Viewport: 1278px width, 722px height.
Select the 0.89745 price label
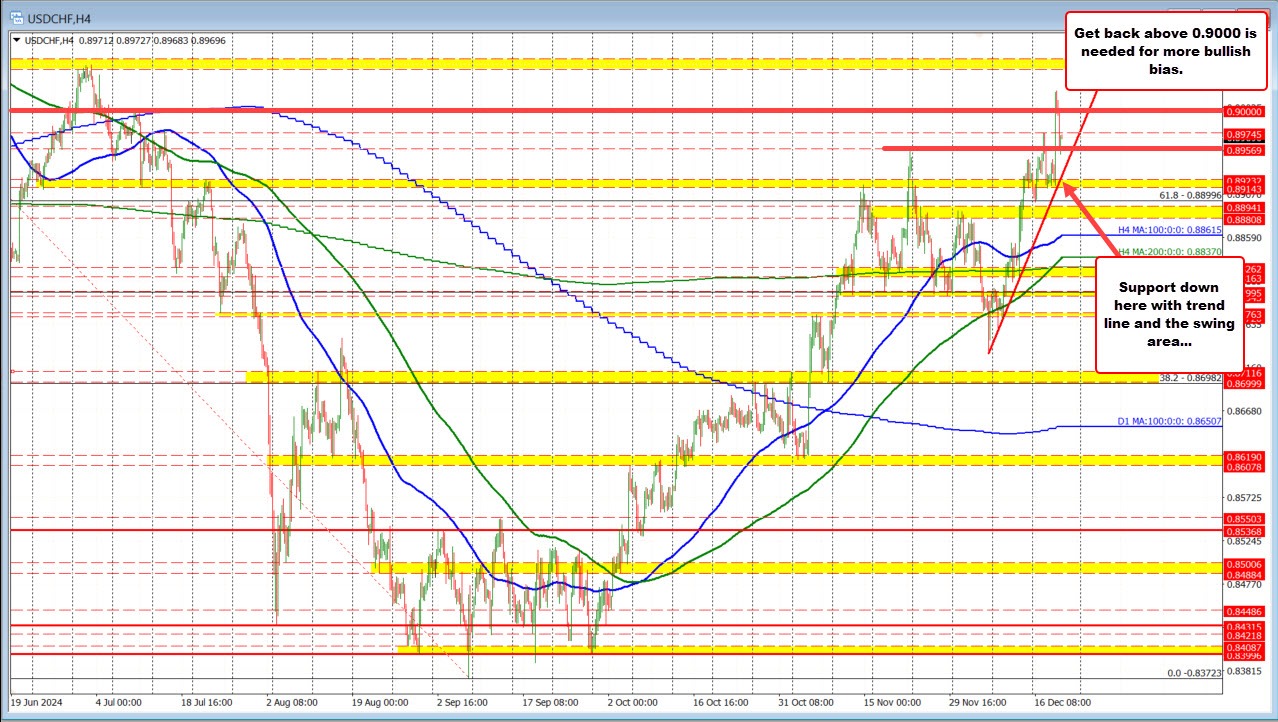pos(1243,133)
